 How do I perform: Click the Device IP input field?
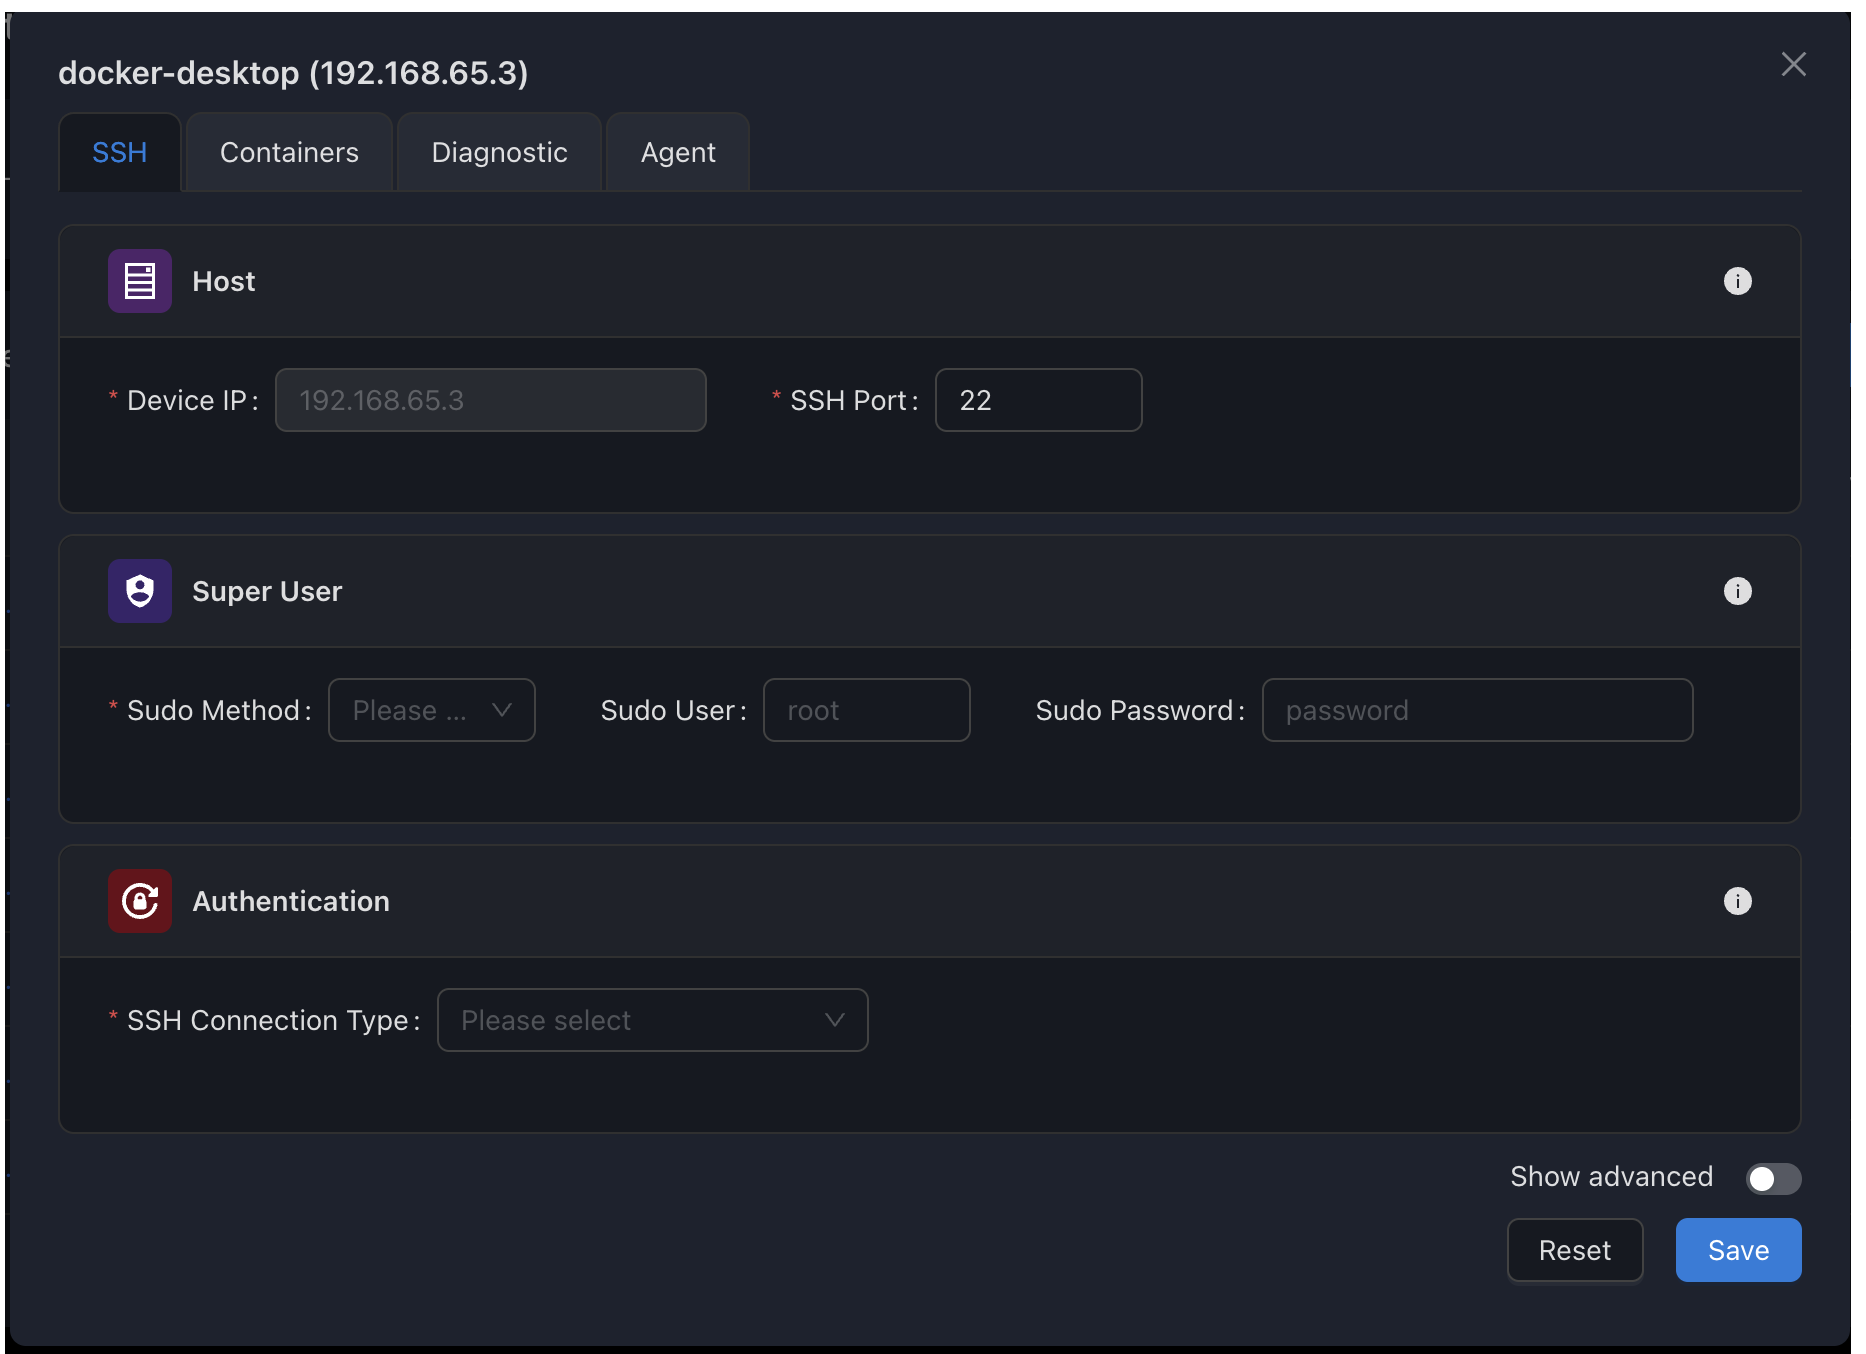tap(491, 400)
